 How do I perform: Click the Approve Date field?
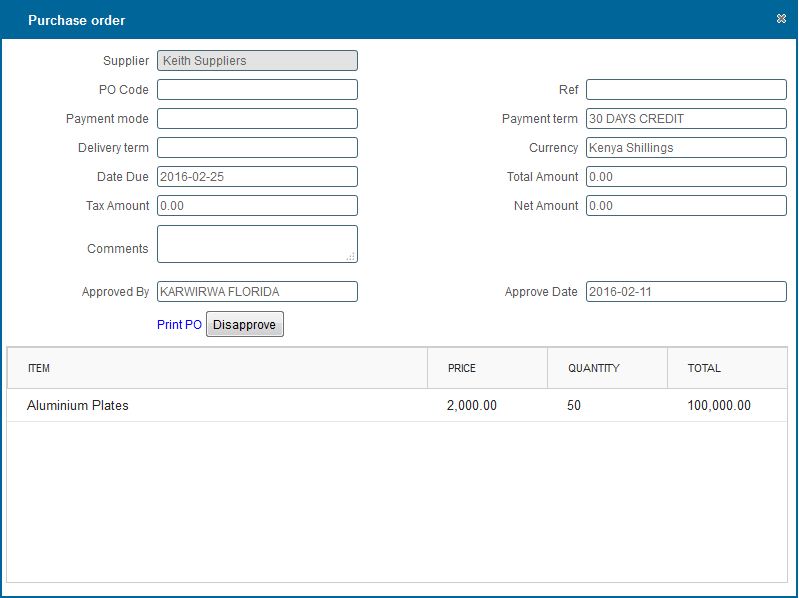click(686, 292)
